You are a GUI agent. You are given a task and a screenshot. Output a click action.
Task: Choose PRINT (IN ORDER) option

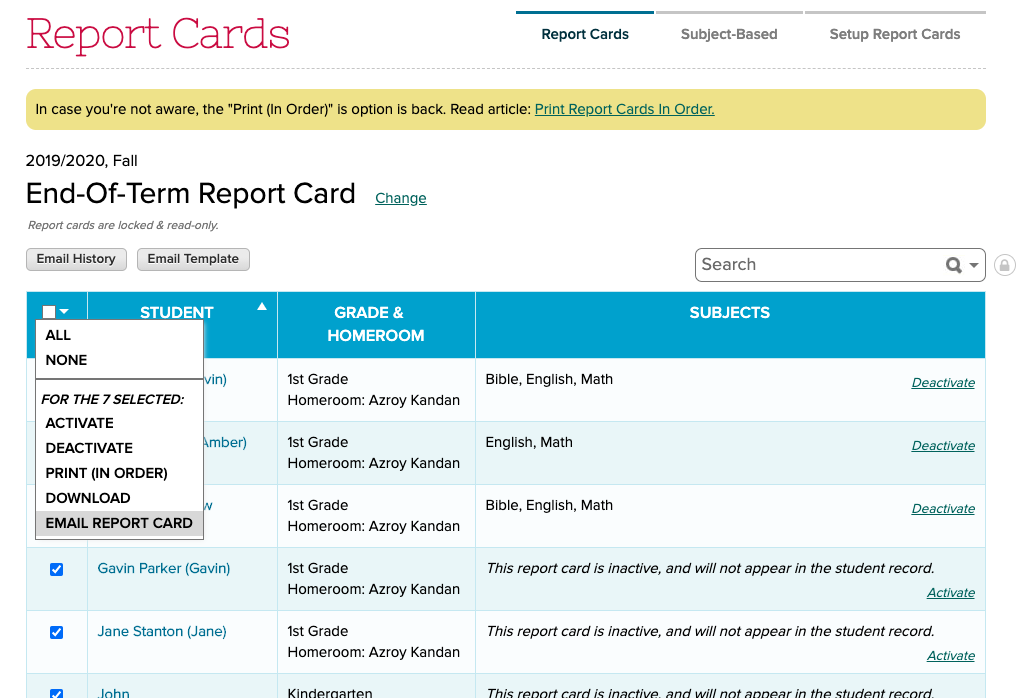[x=119, y=473]
